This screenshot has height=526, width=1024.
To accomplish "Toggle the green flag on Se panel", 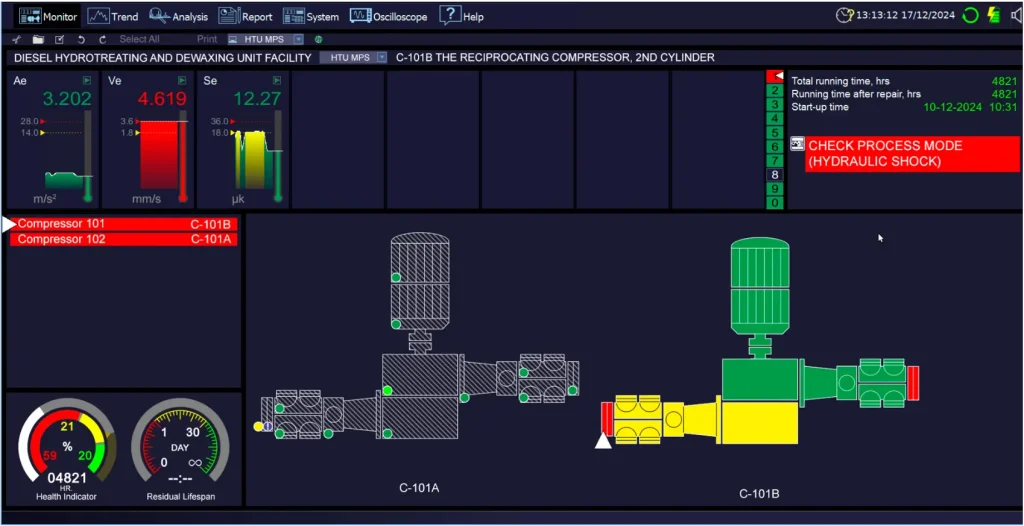I will [x=277, y=80].
